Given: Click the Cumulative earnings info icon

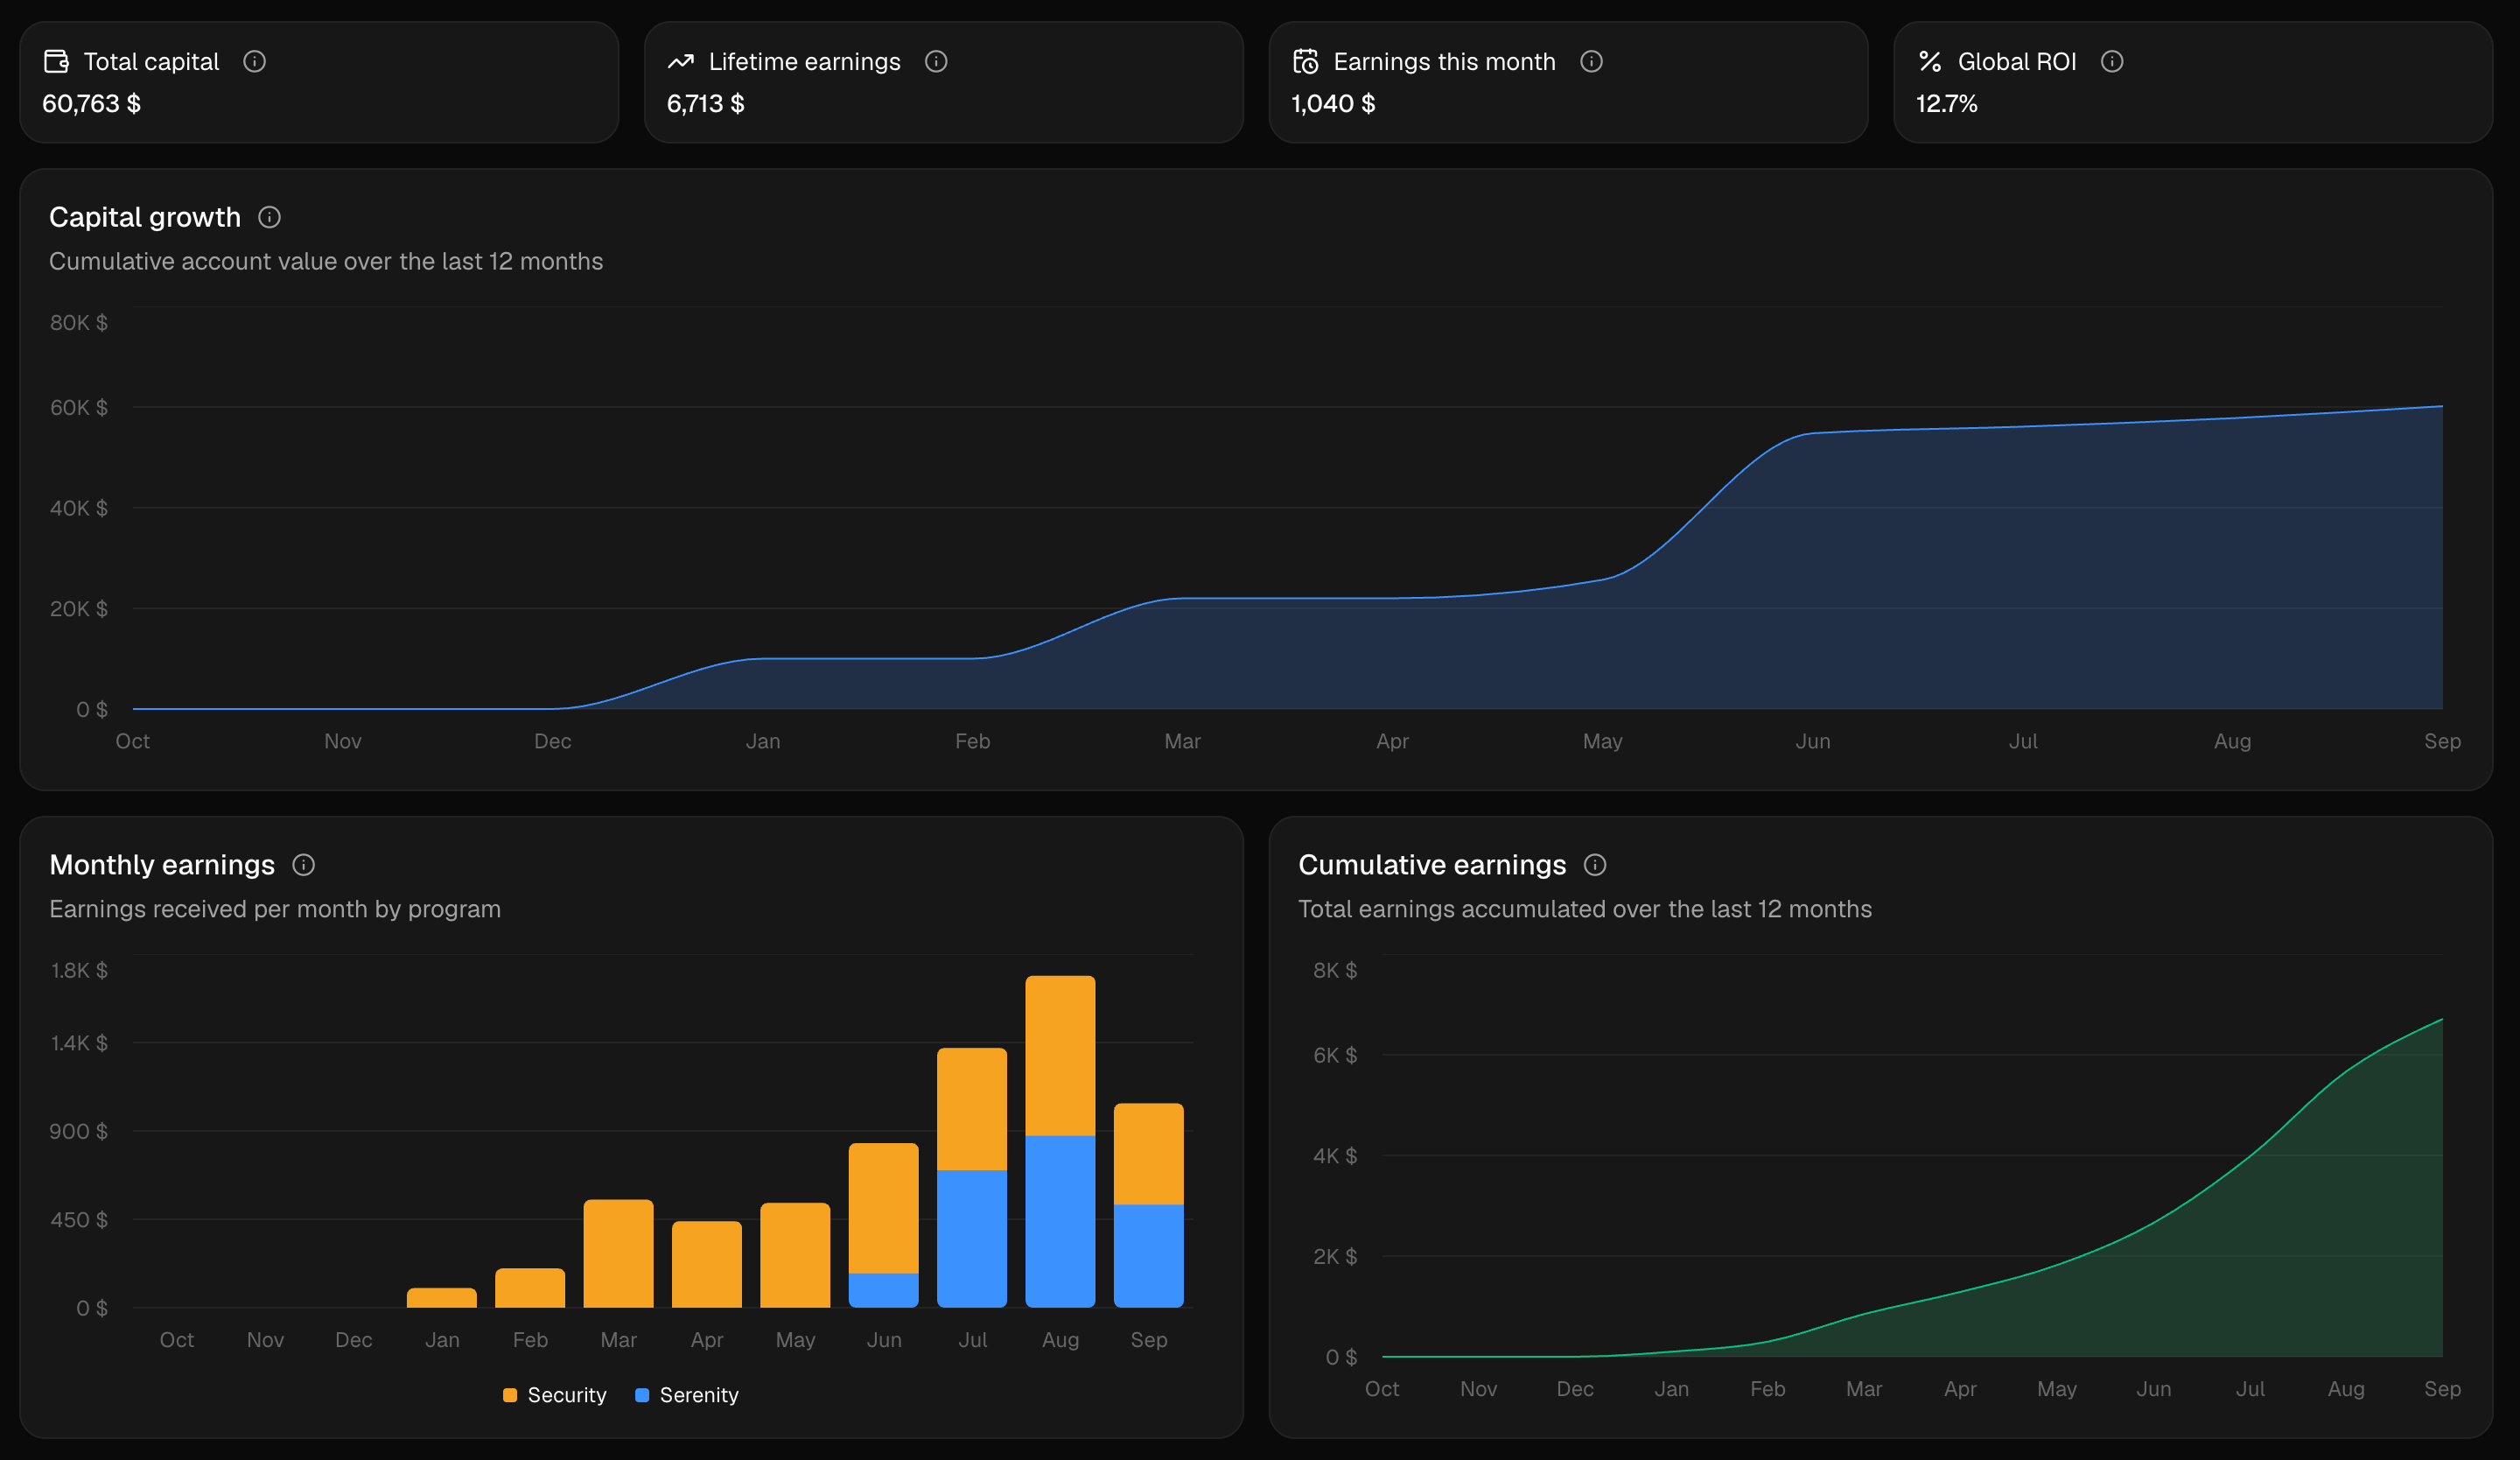Looking at the screenshot, I should 1596,865.
